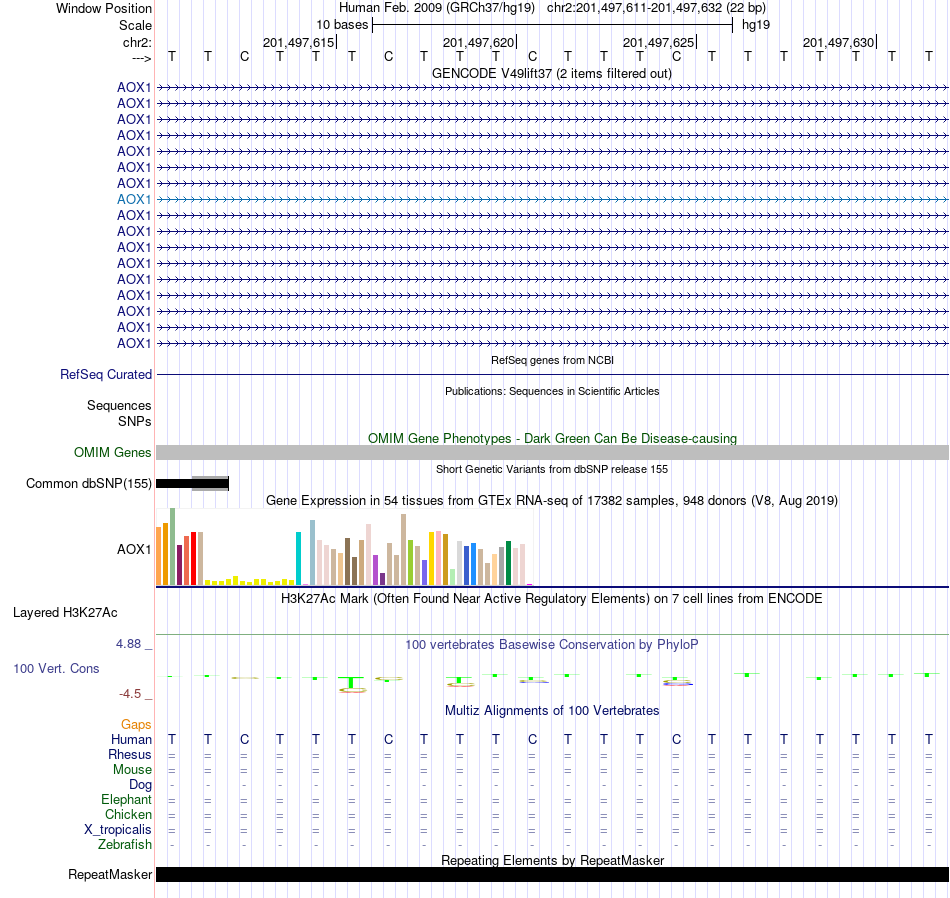Select the Mouse species row label
The image size is (950, 898).
click(132, 770)
